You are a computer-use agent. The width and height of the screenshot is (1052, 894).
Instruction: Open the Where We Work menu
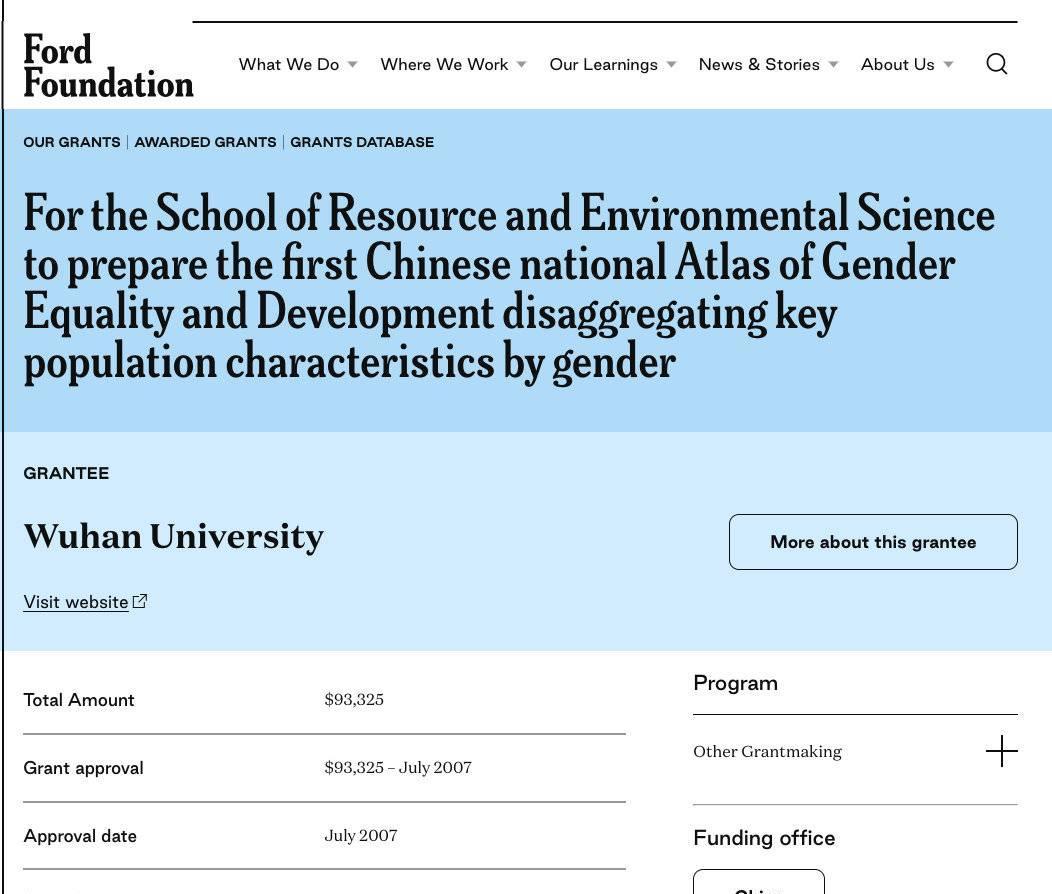(x=444, y=64)
